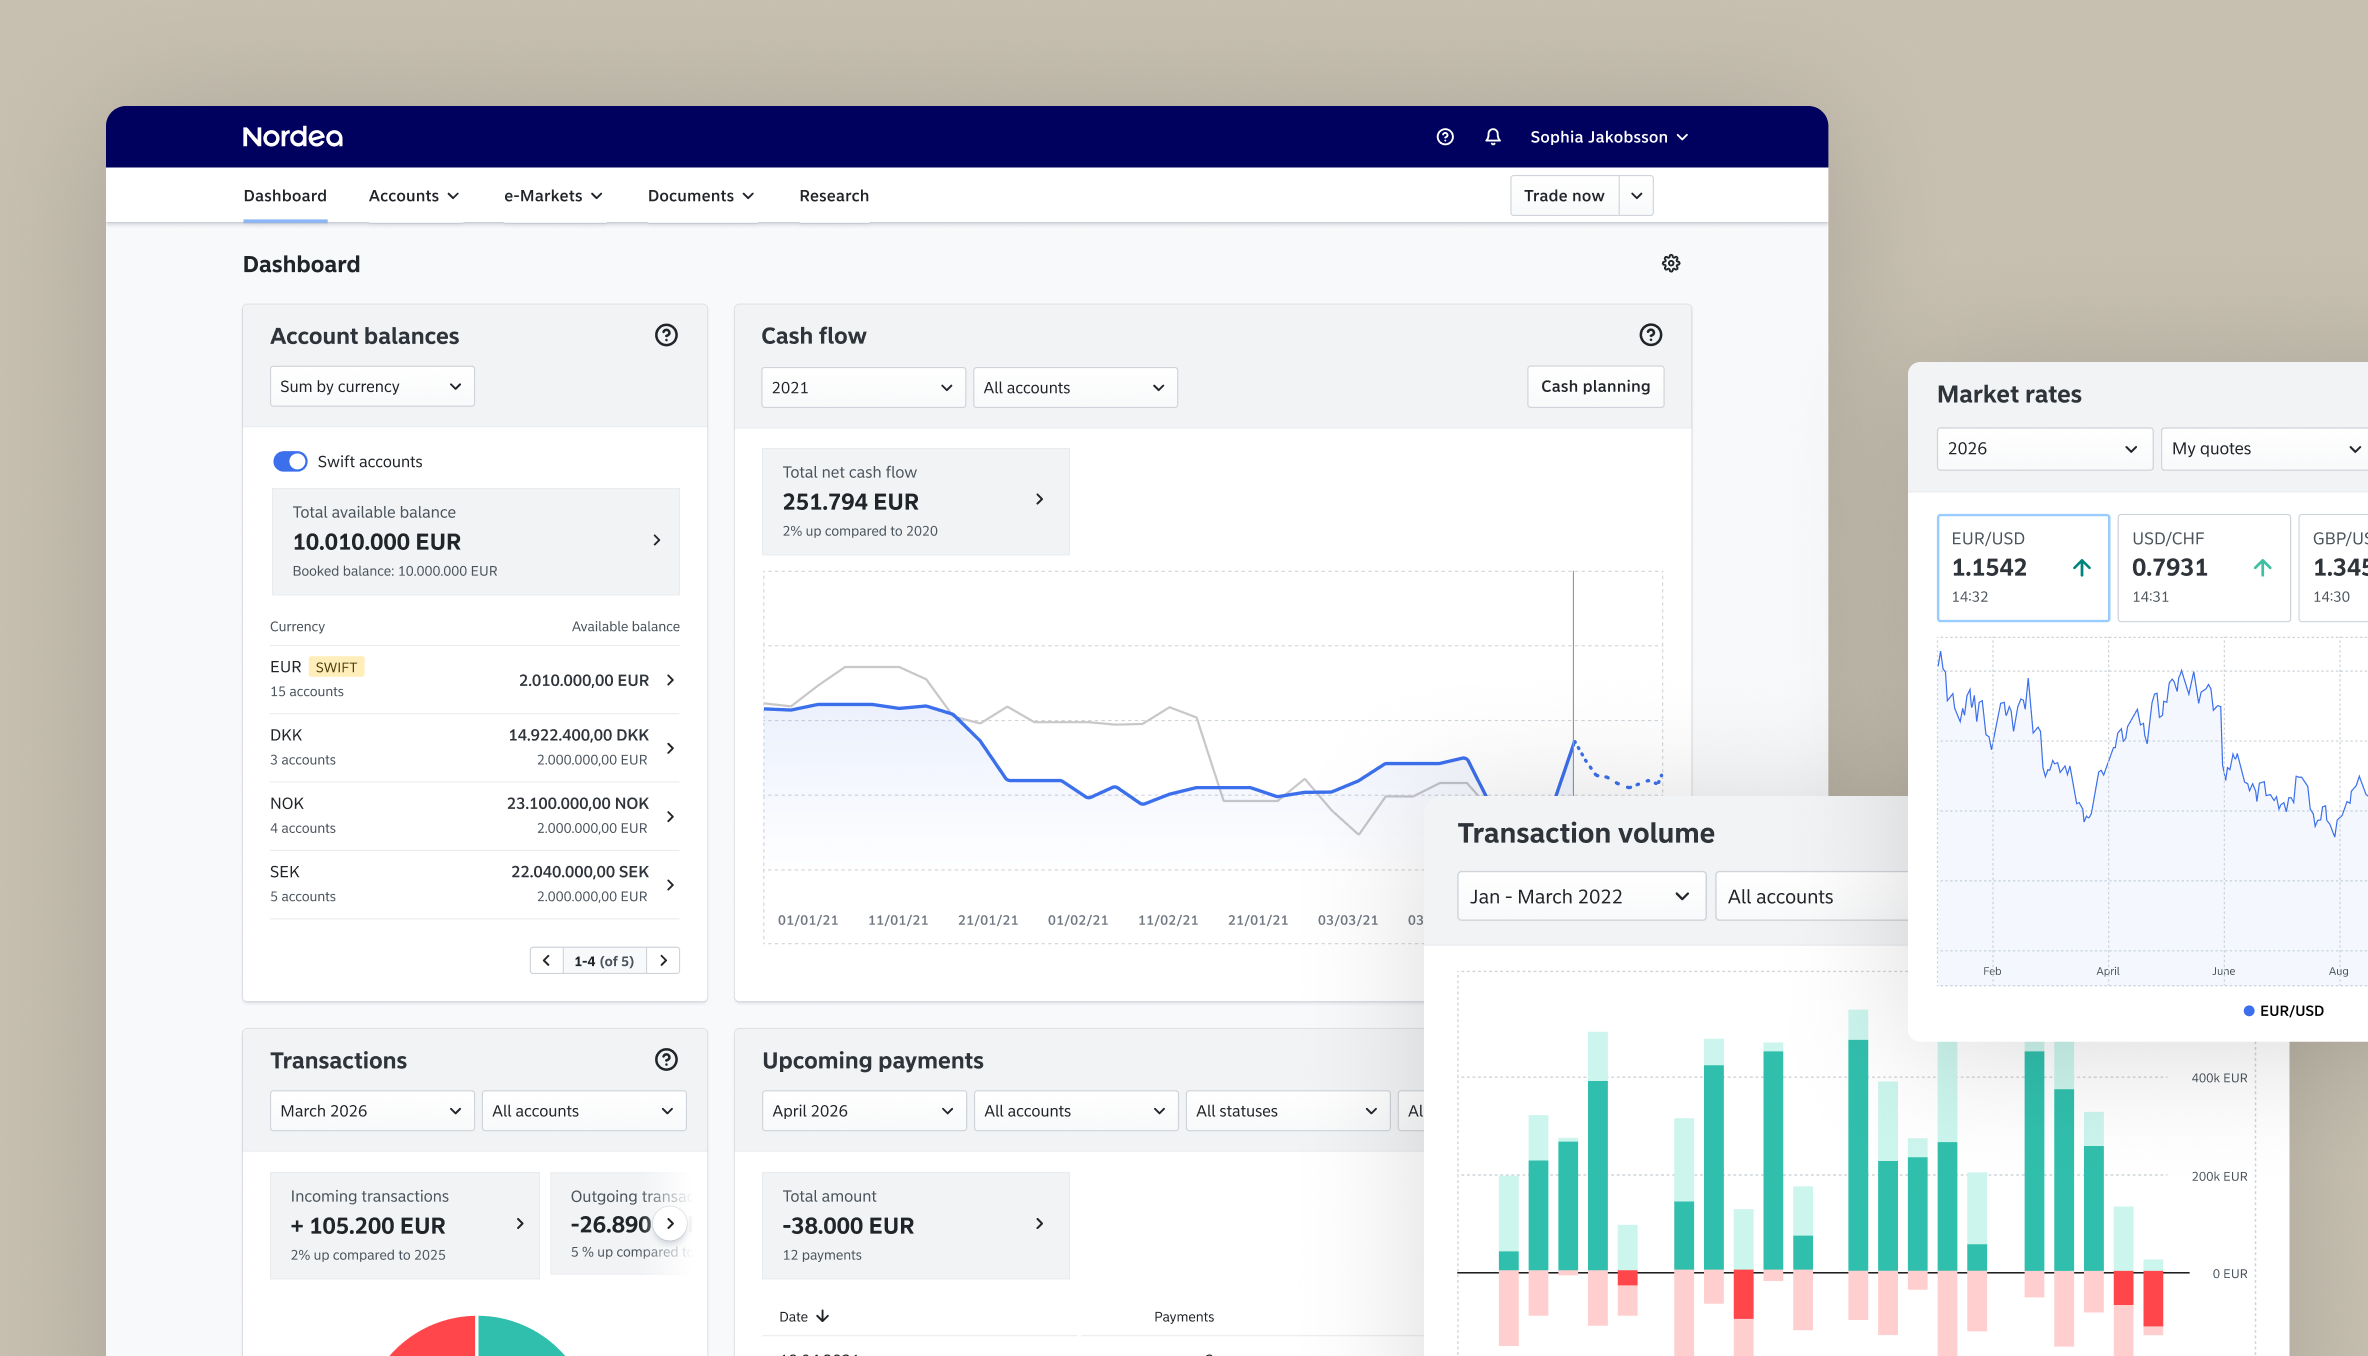This screenshot has width=2368, height=1356.
Task: Go to the previous account balances page
Action: tap(546, 960)
